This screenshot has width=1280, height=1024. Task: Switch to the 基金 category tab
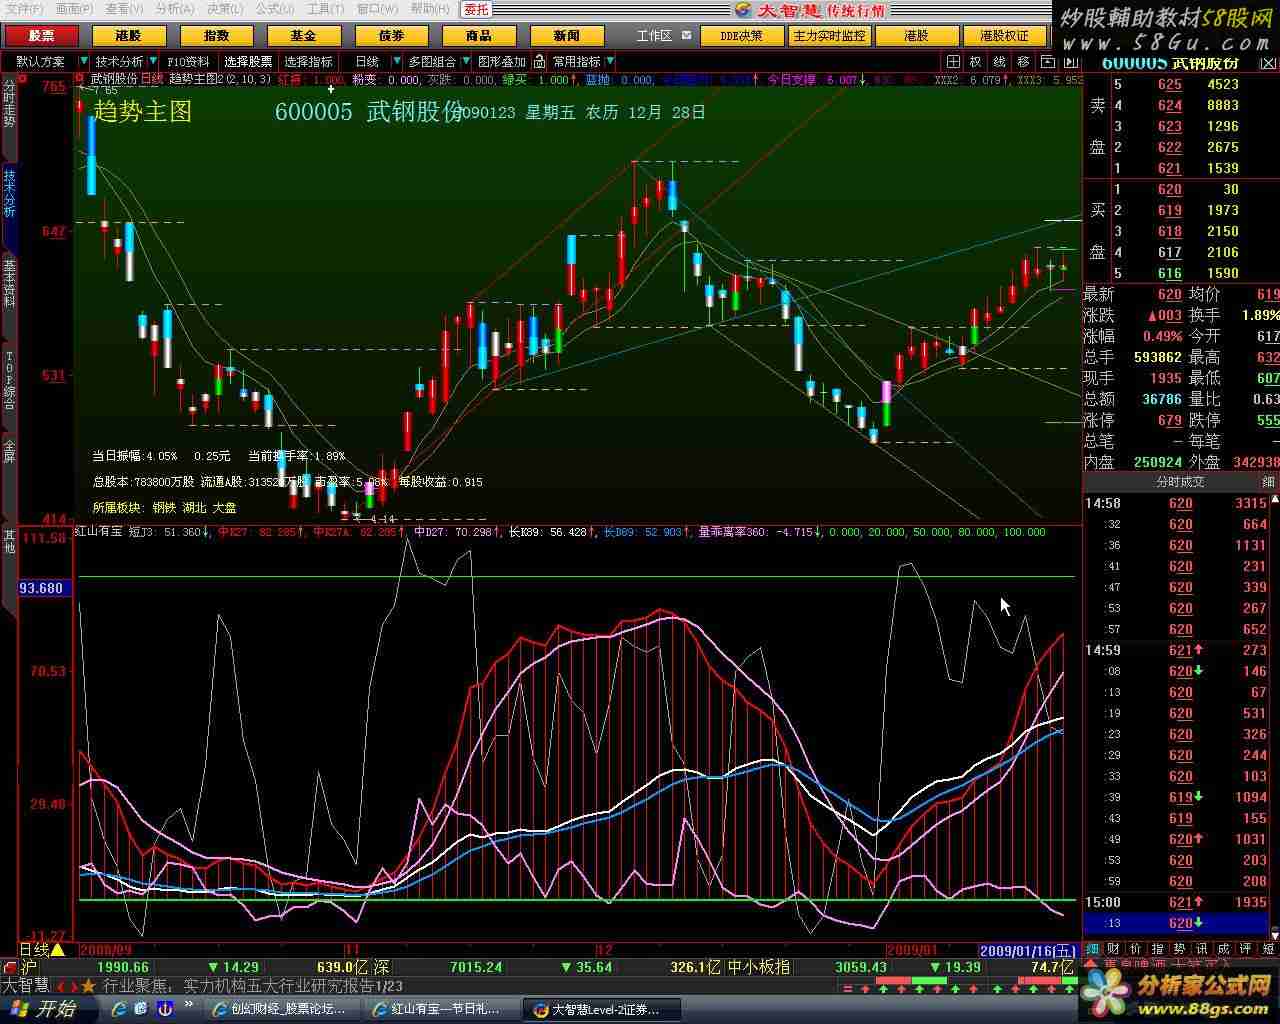(x=303, y=35)
